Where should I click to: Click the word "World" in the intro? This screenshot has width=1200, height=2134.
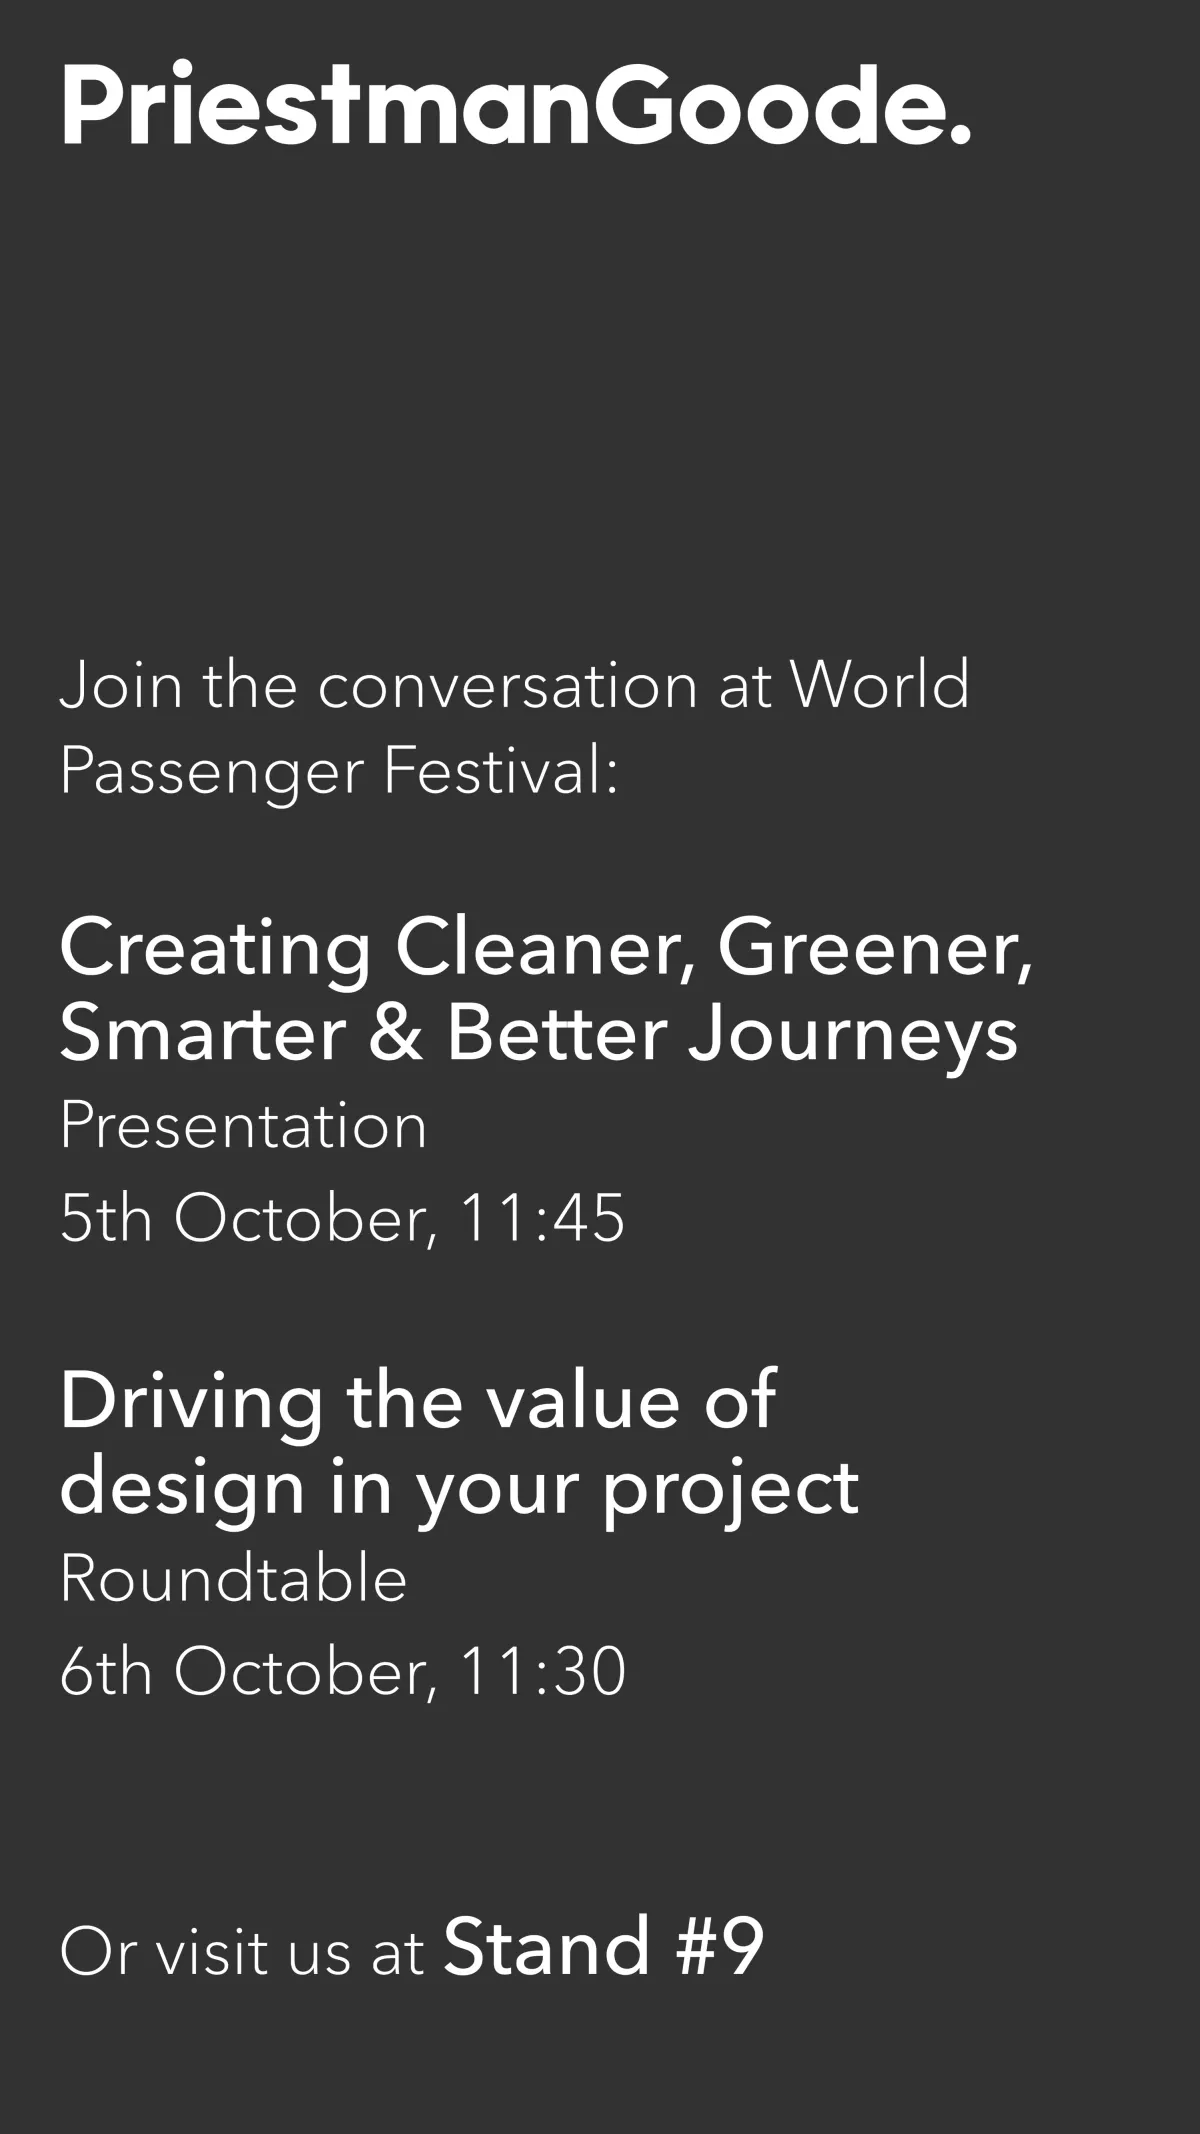(879, 686)
